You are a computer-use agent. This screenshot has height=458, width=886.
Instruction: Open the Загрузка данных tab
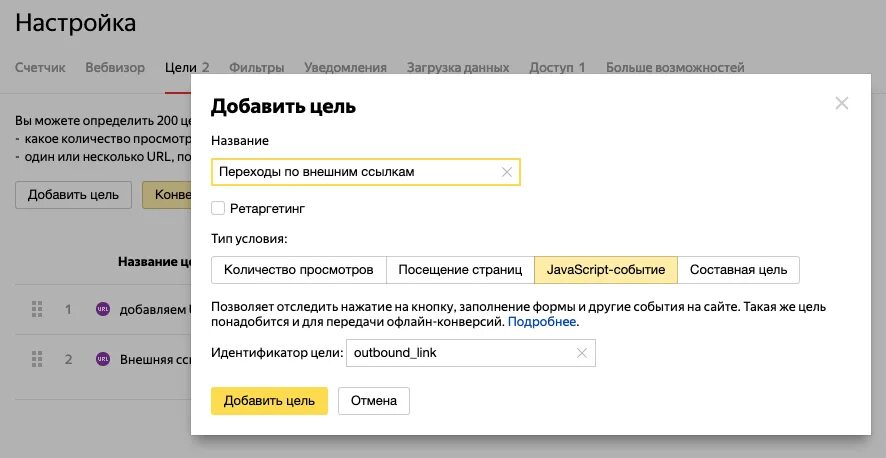click(x=458, y=68)
